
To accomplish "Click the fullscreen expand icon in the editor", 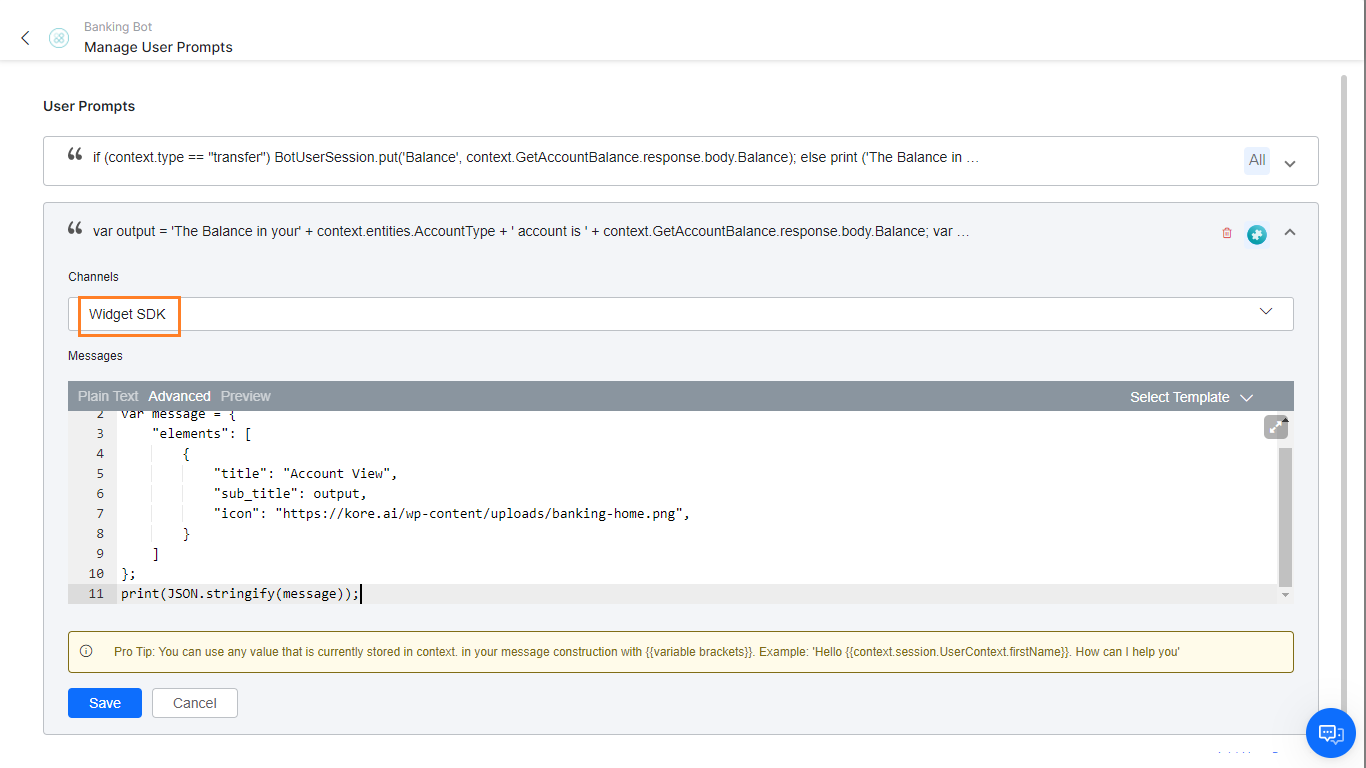I will point(1275,427).
